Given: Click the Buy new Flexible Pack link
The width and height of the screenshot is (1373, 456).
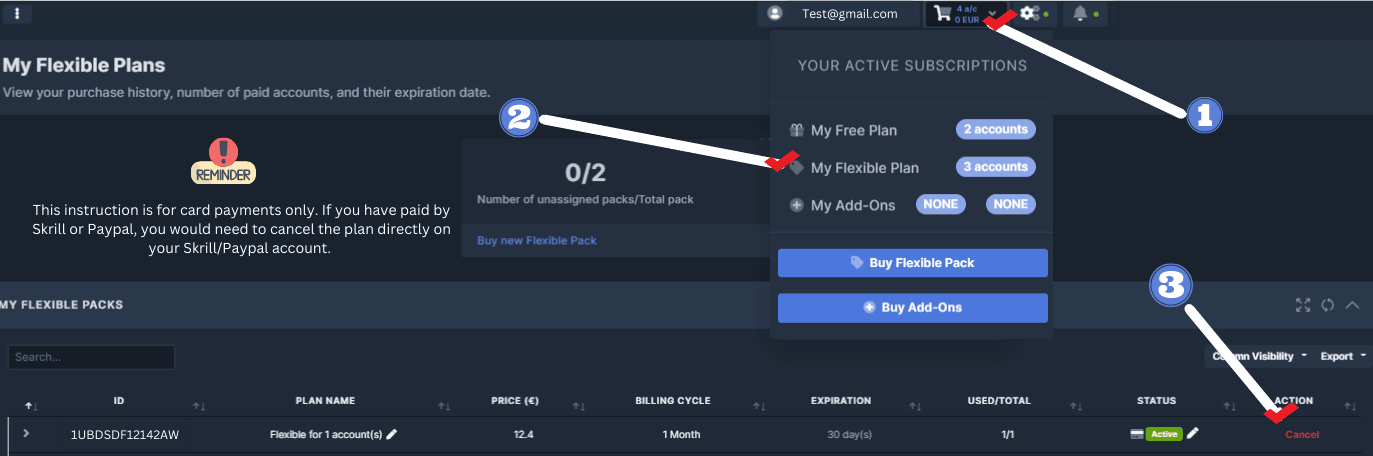Looking at the screenshot, I should [x=536, y=241].
